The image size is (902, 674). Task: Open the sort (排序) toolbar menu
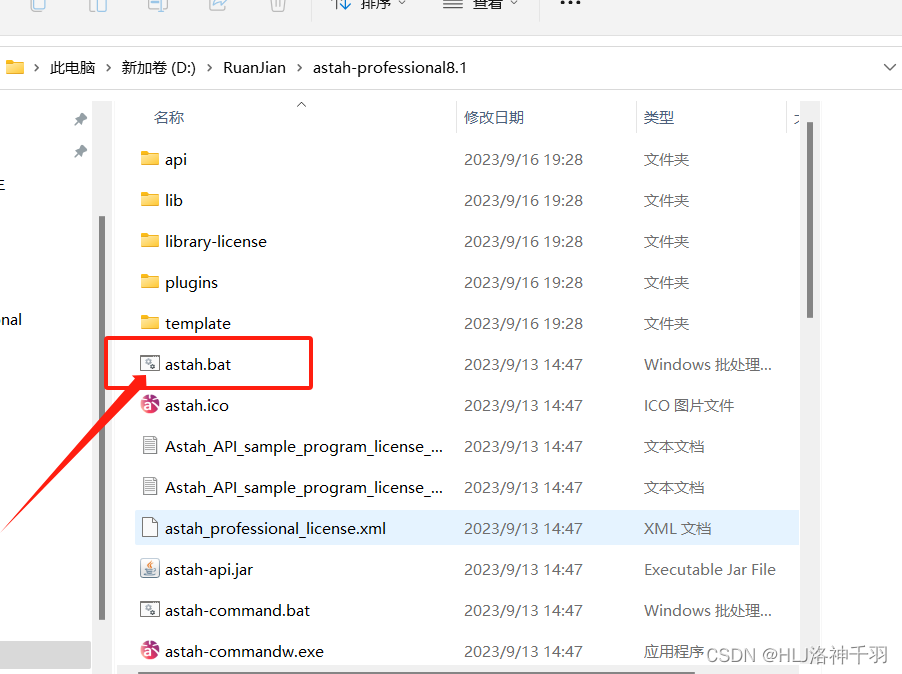pos(369,5)
